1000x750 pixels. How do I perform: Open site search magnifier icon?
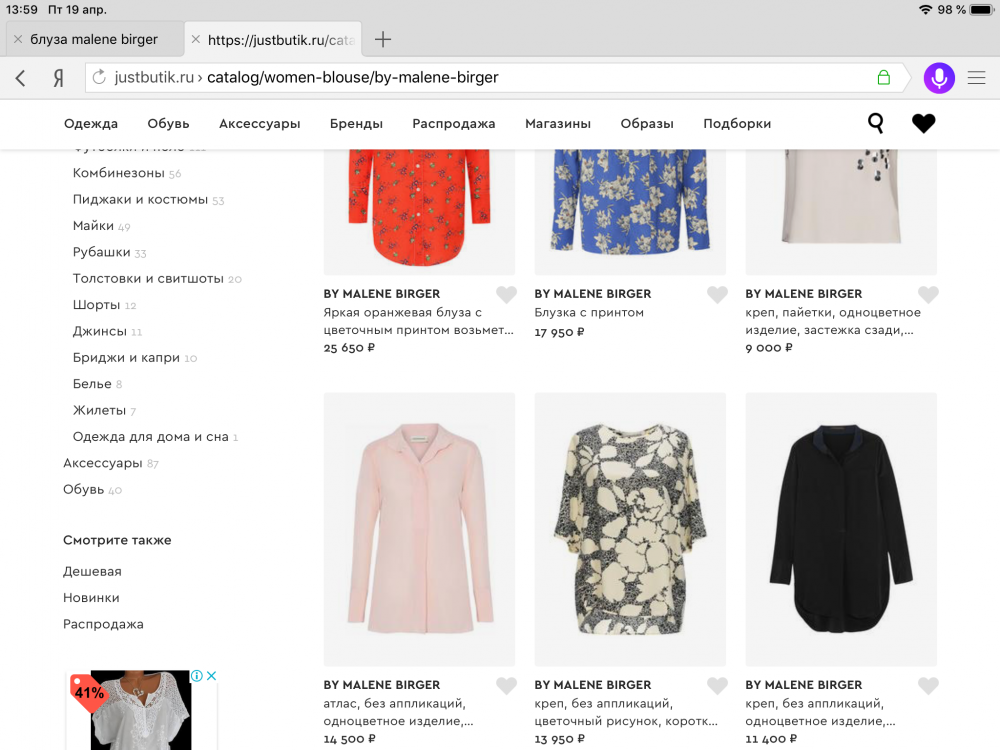tap(876, 123)
